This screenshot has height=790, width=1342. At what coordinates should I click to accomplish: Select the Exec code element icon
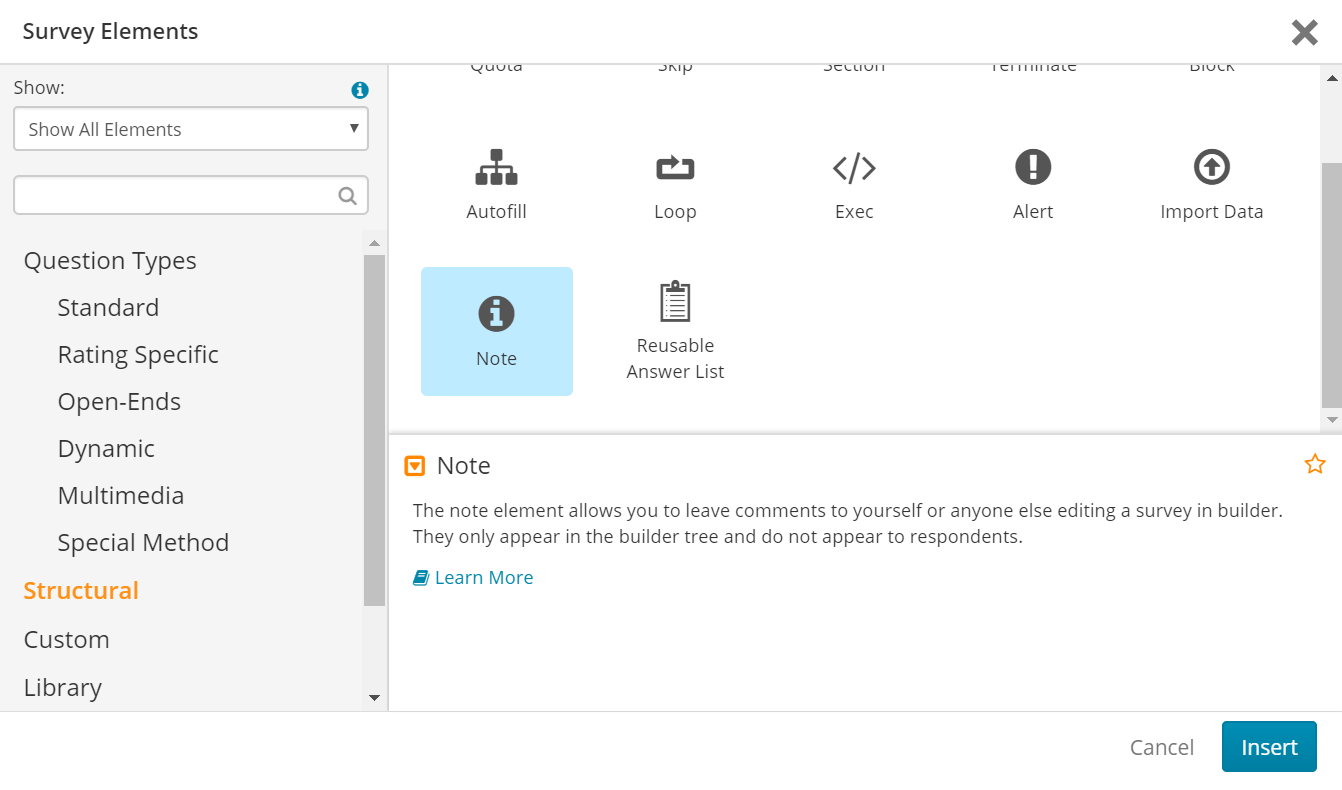854,168
